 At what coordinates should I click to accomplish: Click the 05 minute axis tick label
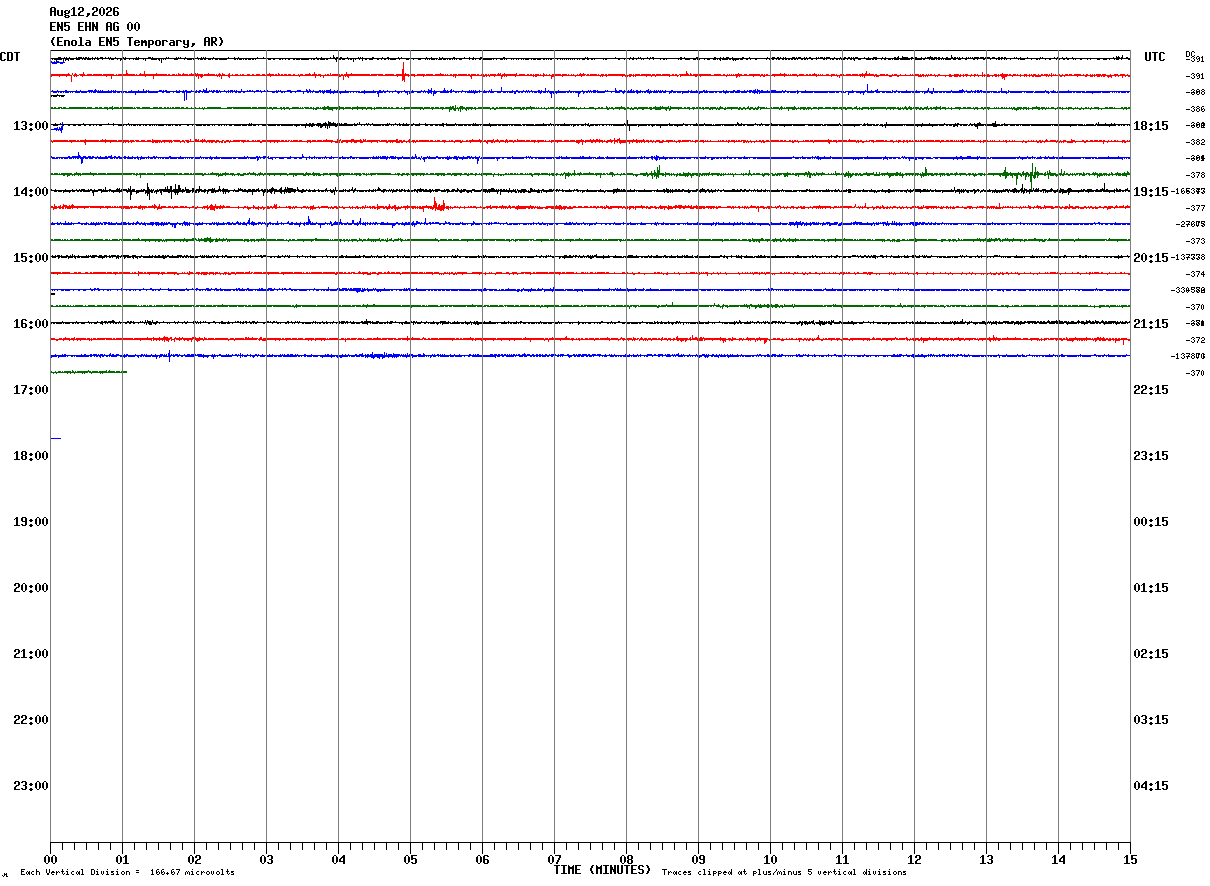point(410,860)
